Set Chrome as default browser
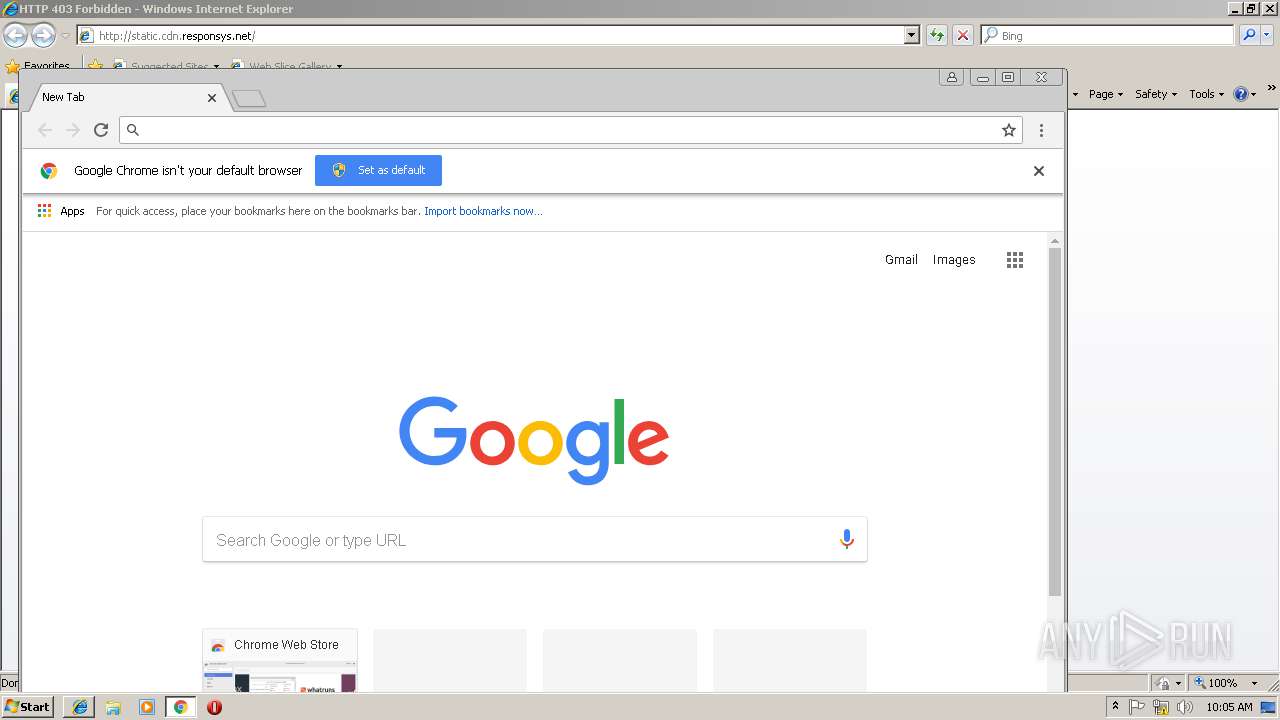 click(x=378, y=170)
